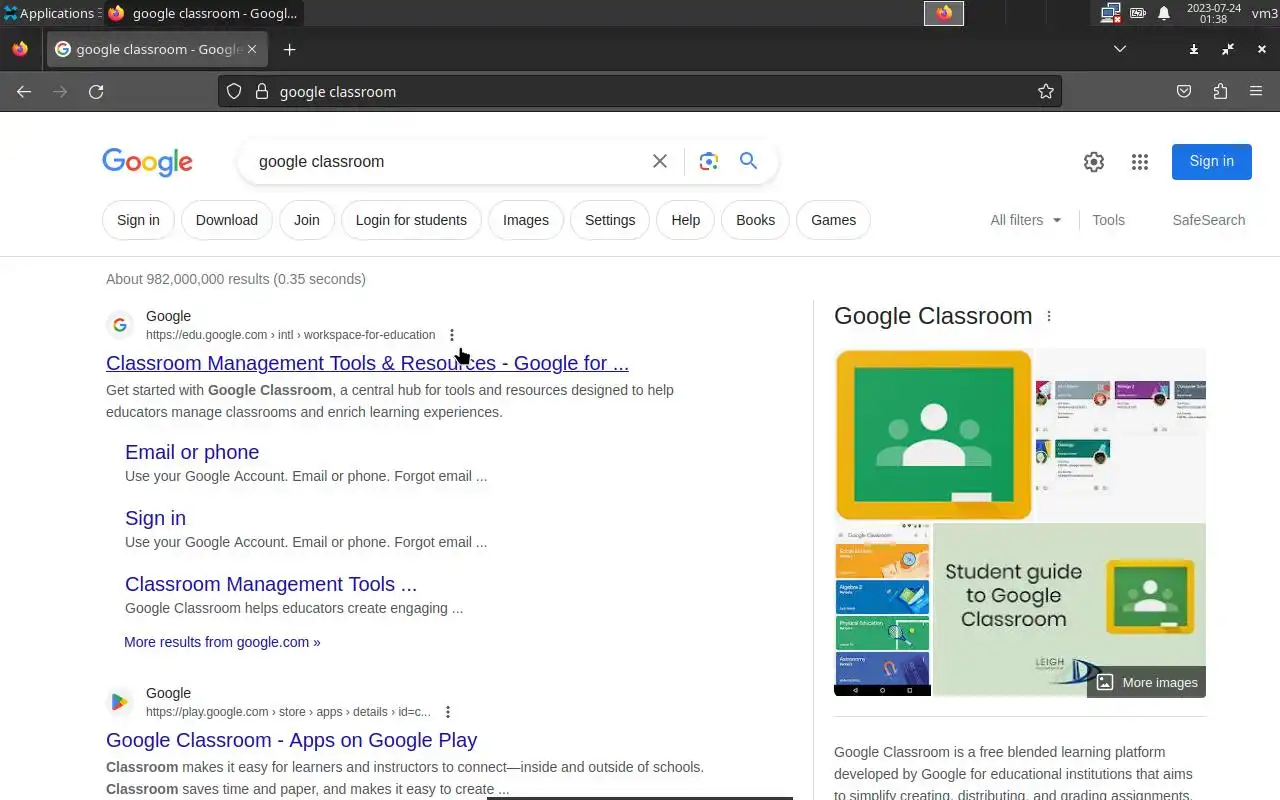
Task: Open the Google apps grid
Action: [1140, 162]
